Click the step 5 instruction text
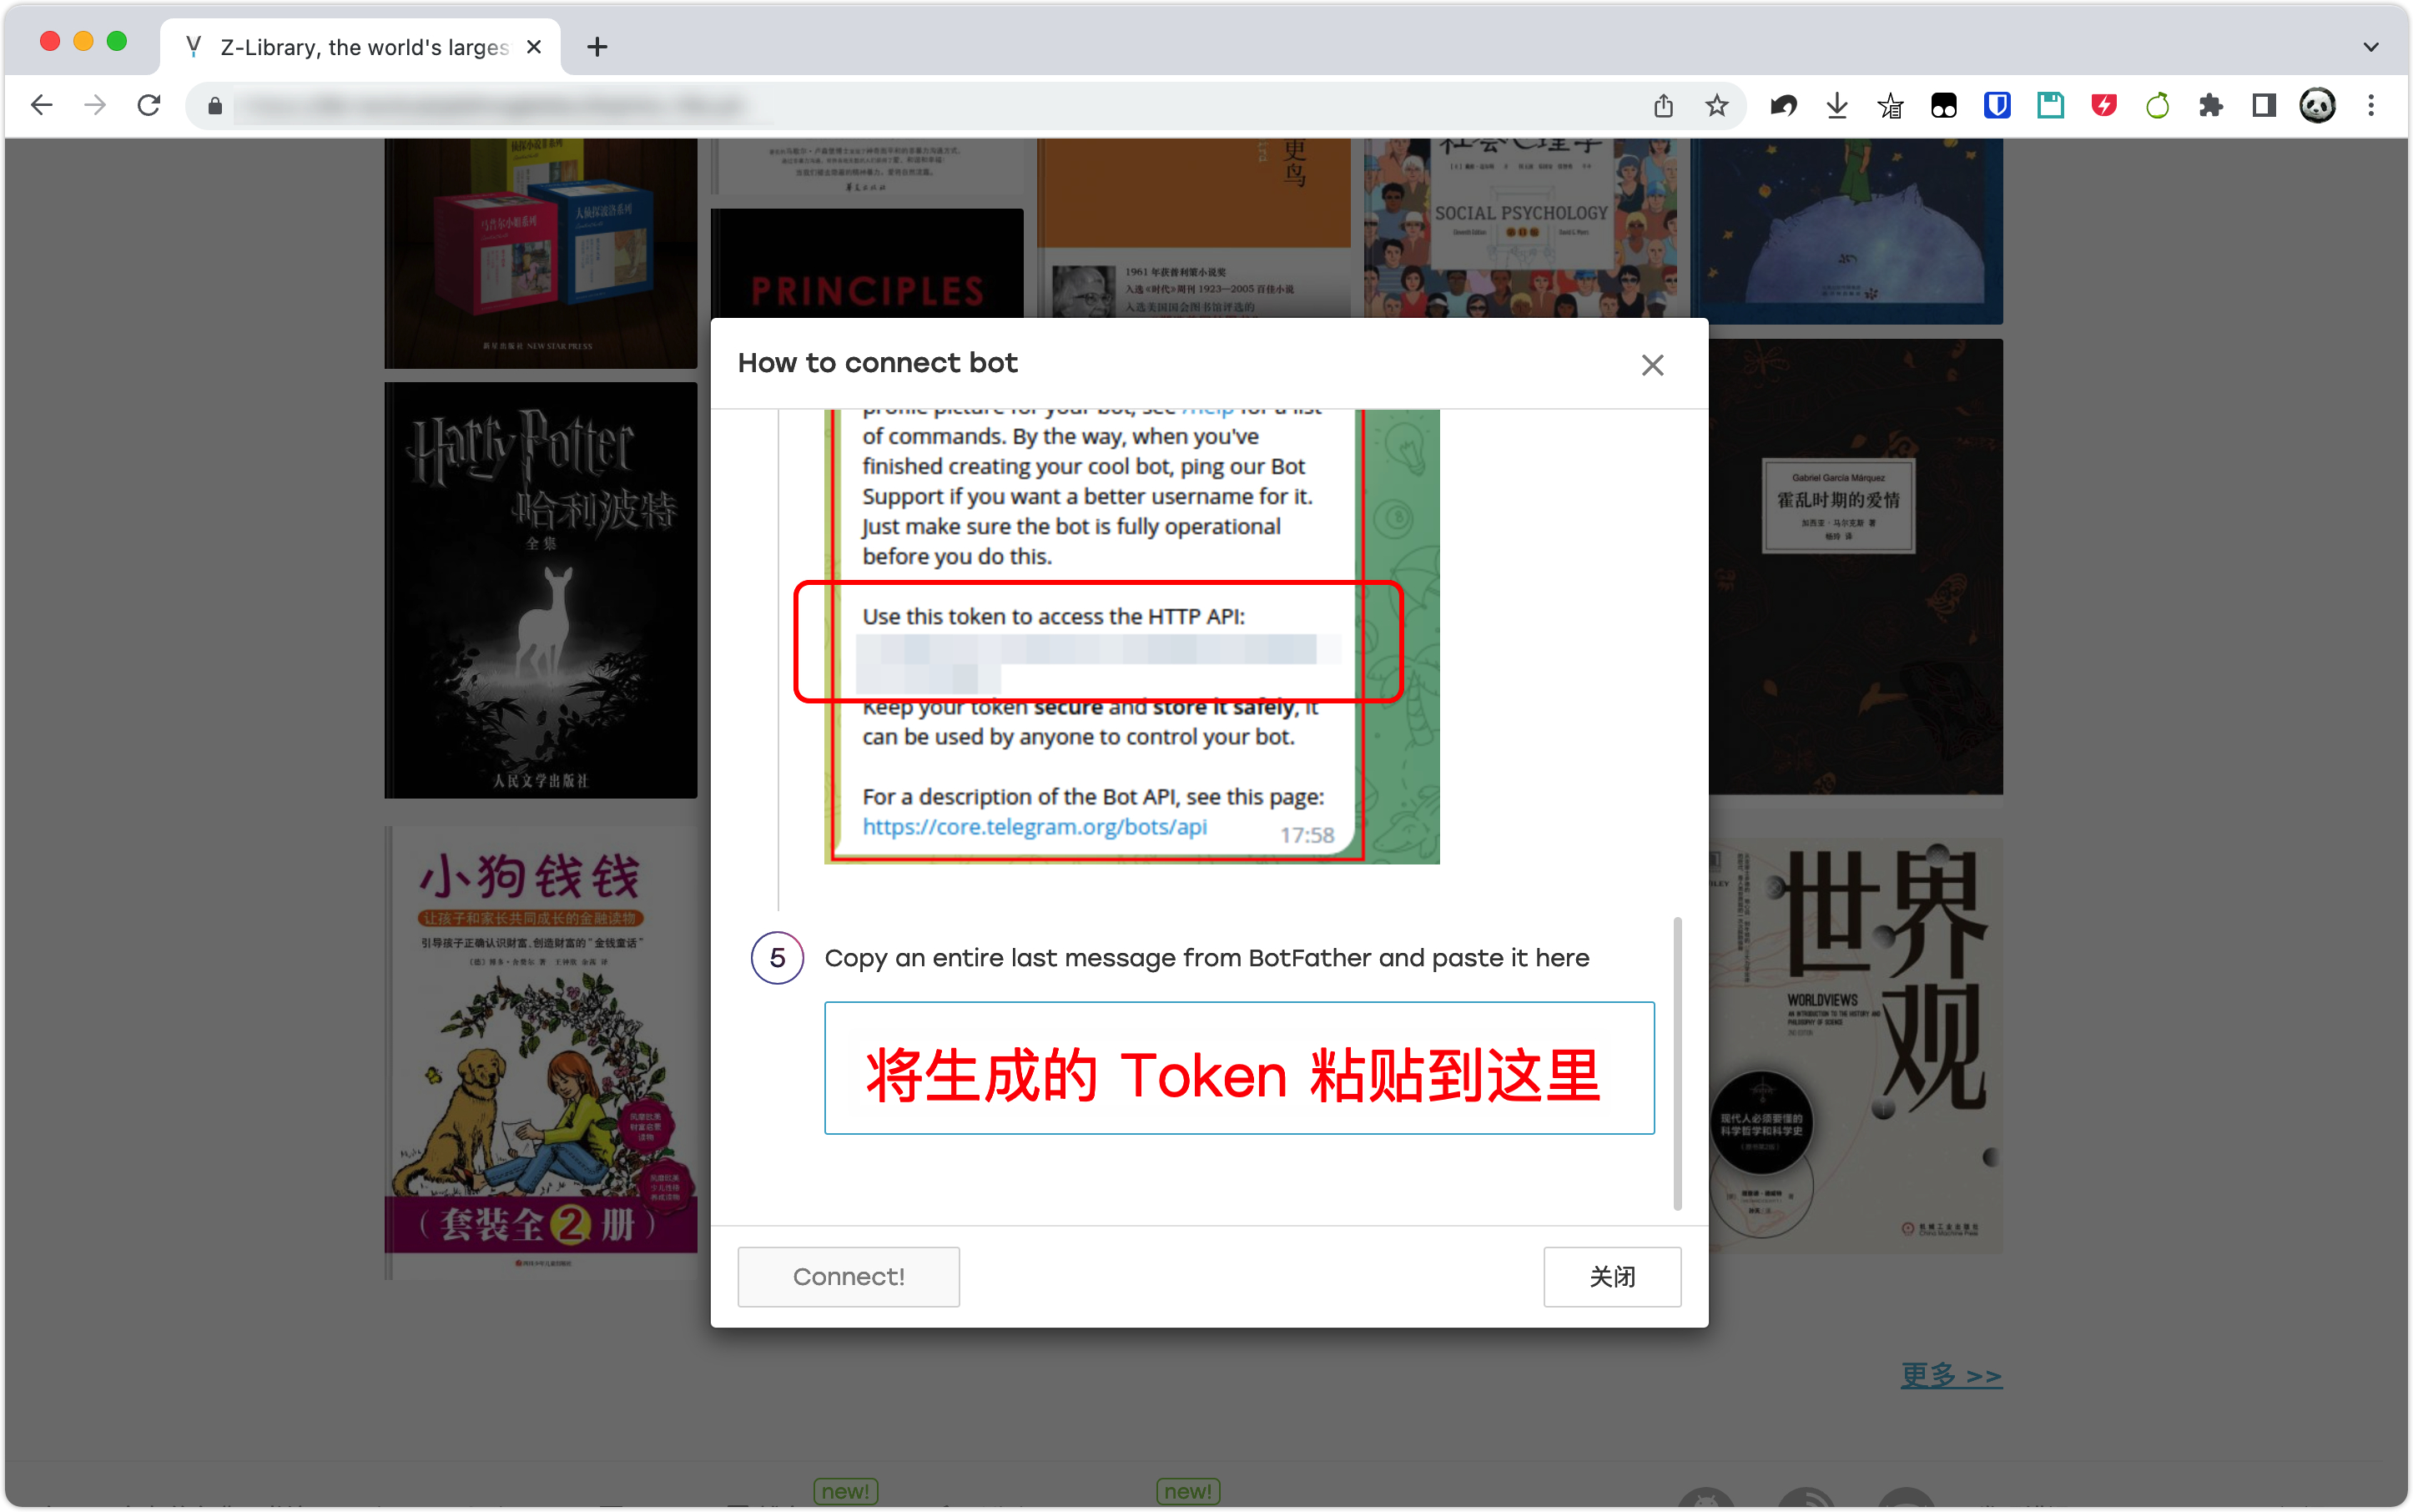The width and height of the screenshot is (2413, 1512). pyautogui.click(x=1206, y=958)
